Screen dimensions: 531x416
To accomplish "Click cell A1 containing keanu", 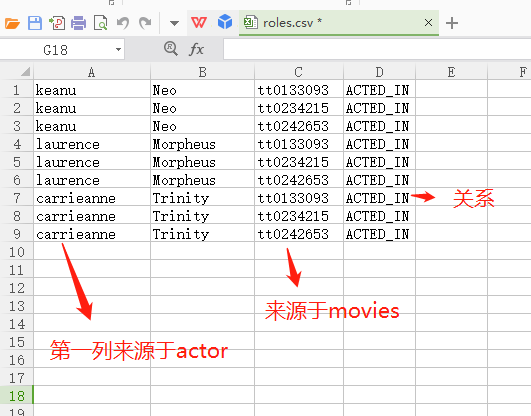I will [92, 90].
